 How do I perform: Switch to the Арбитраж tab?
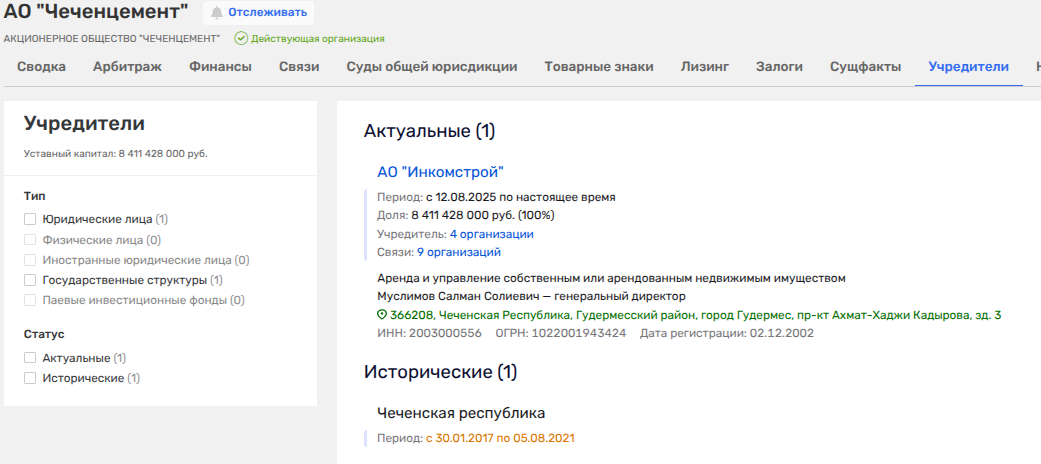pyautogui.click(x=127, y=67)
